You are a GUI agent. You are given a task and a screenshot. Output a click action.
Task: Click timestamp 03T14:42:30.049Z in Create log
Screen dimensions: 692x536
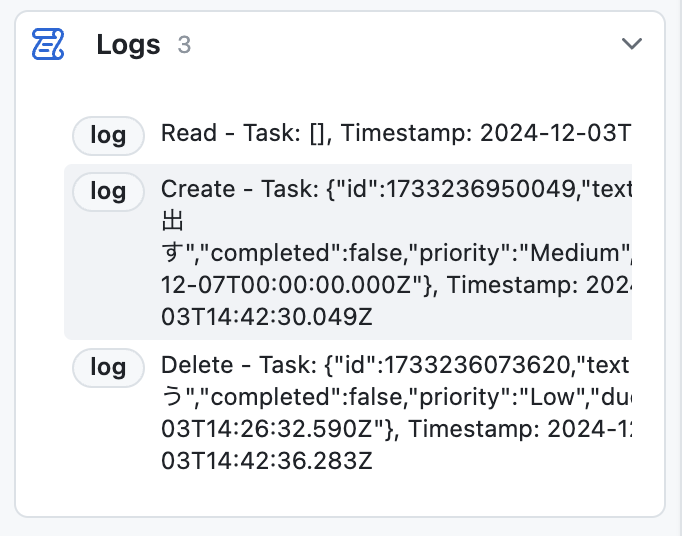(267, 317)
